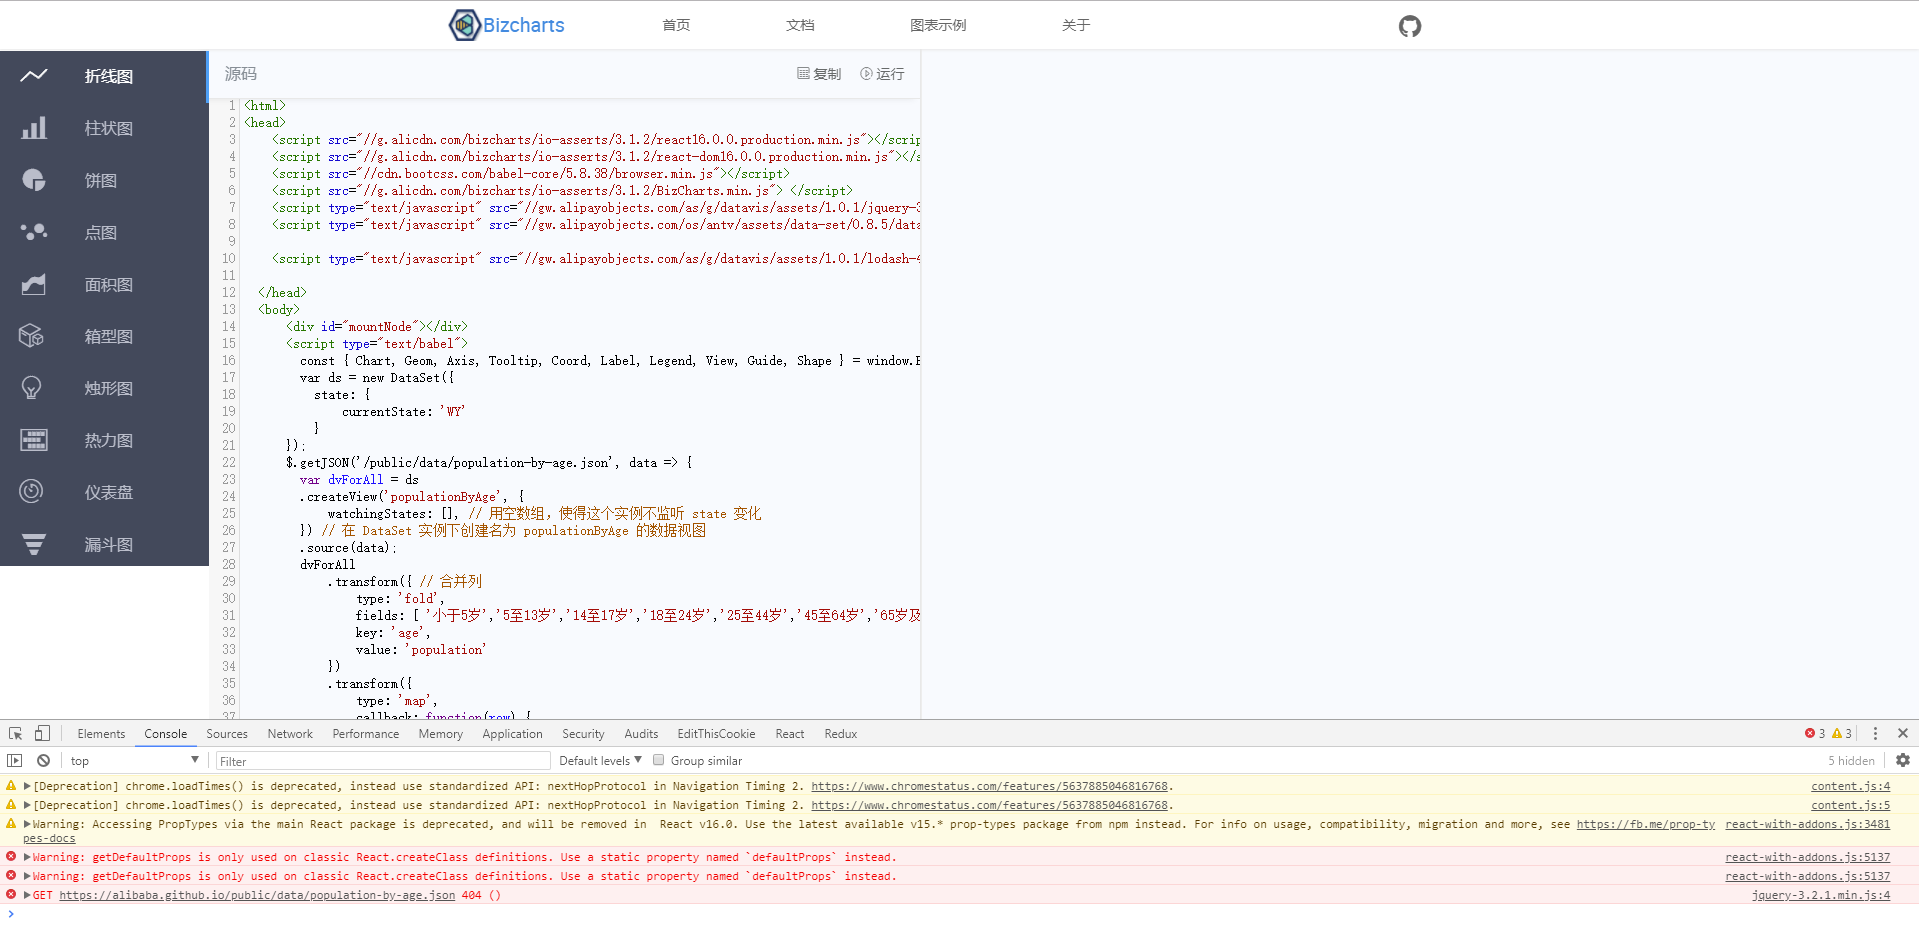Select the 饼图 (pie chart) icon

(33, 180)
